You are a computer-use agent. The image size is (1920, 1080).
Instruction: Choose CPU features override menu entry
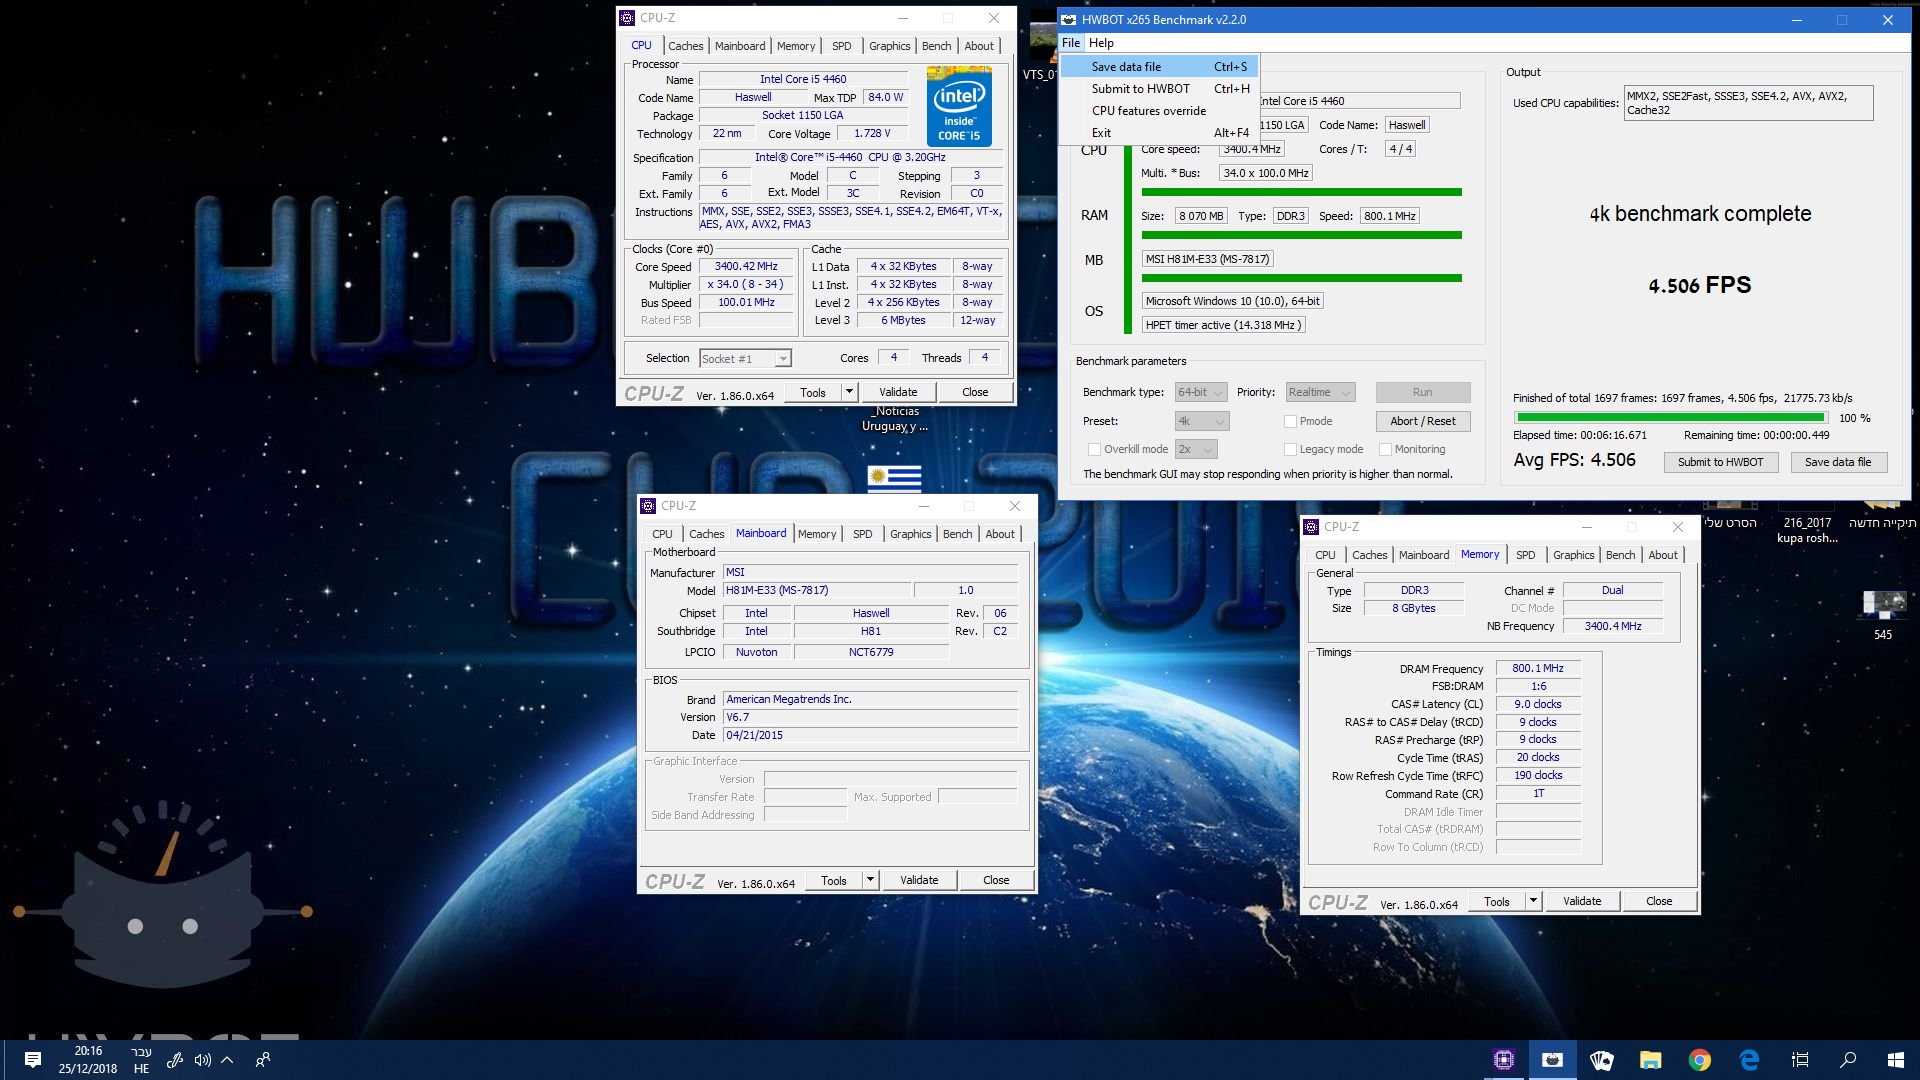pyautogui.click(x=1159, y=111)
